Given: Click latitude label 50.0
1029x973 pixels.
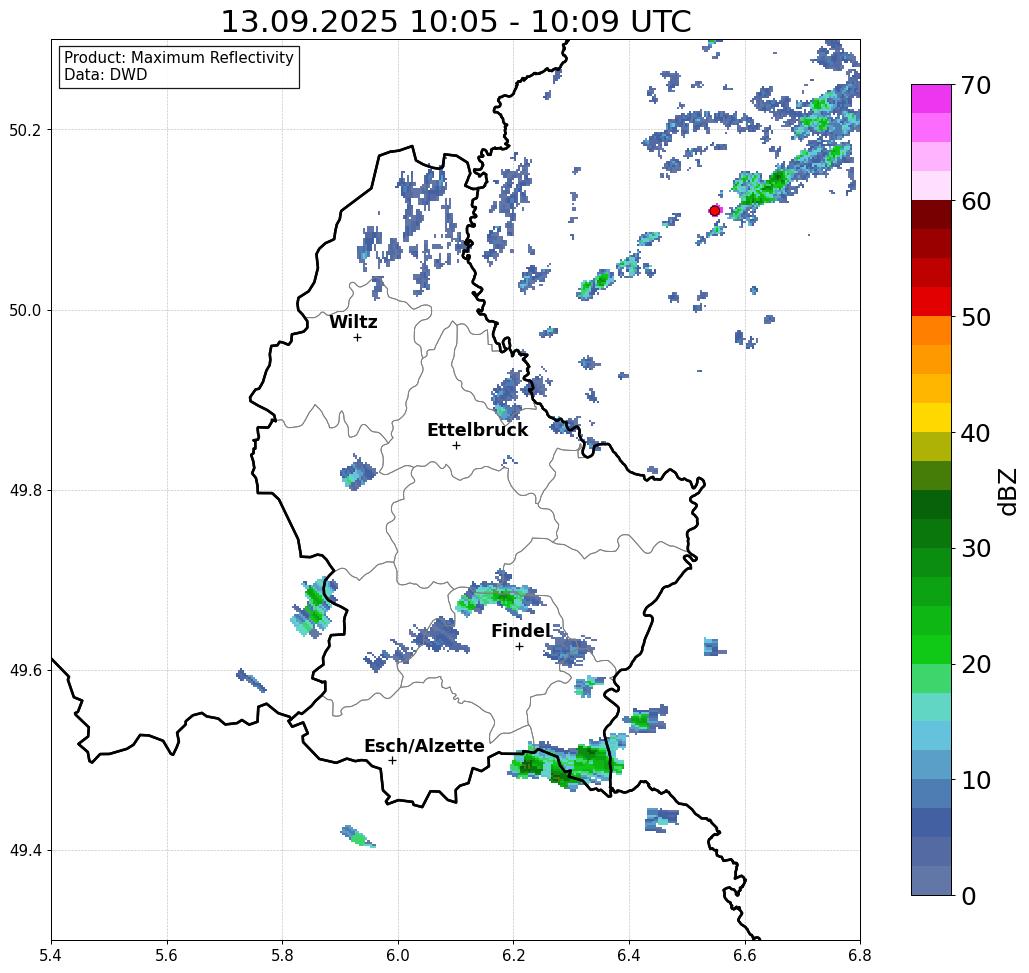Looking at the screenshot, I should click(25, 310).
